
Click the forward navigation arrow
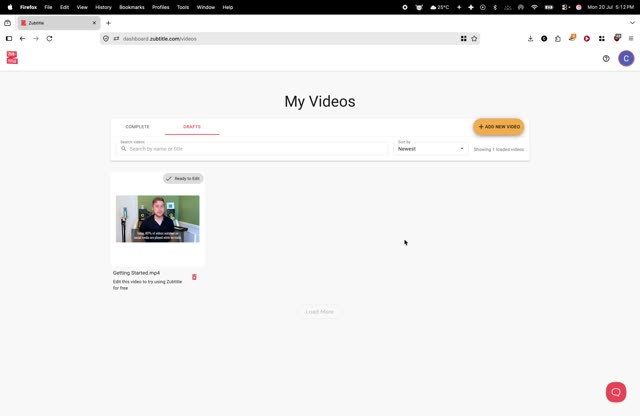[36, 38]
